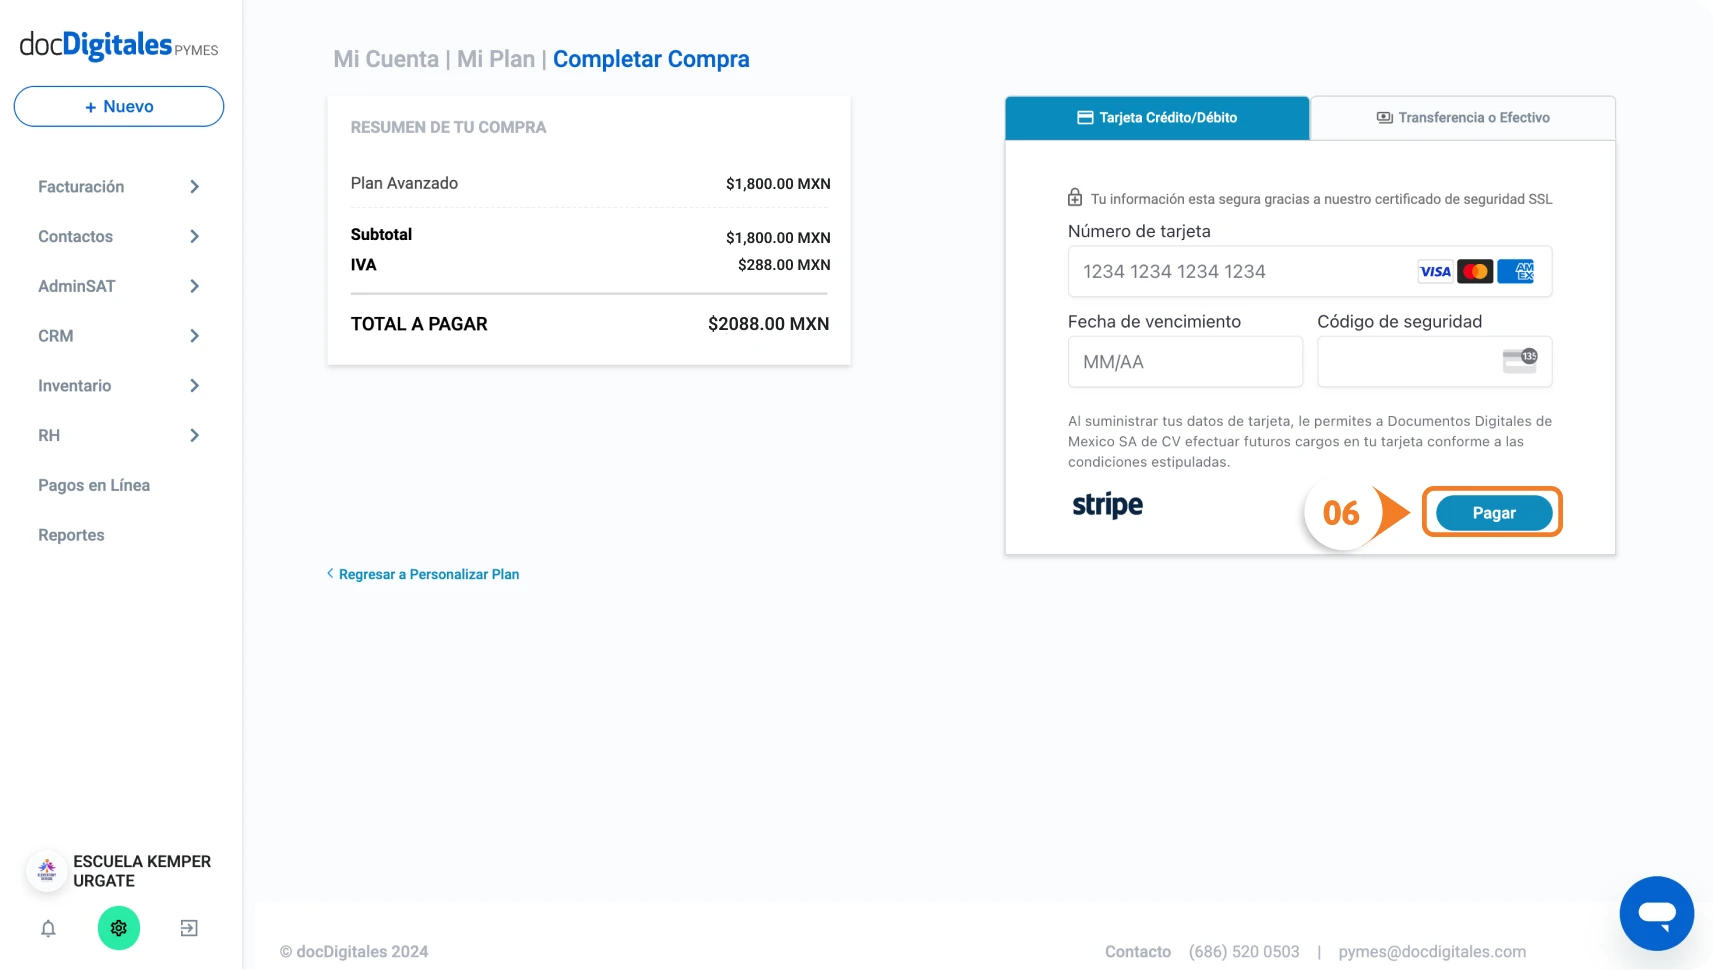The height and width of the screenshot is (970, 1713).
Task: Select the Tarjeta Crédito/Débito tab
Action: (x=1157, y=118)
